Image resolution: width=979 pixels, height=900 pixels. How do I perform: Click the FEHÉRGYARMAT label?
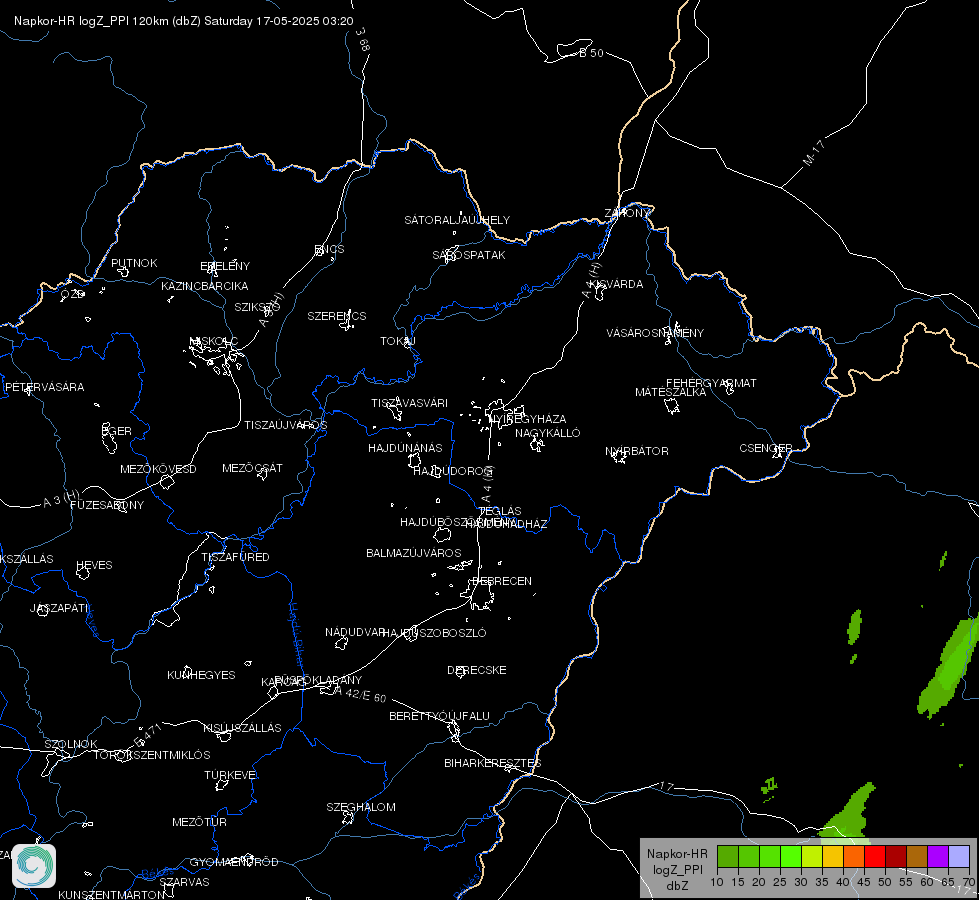click(711, 383)
